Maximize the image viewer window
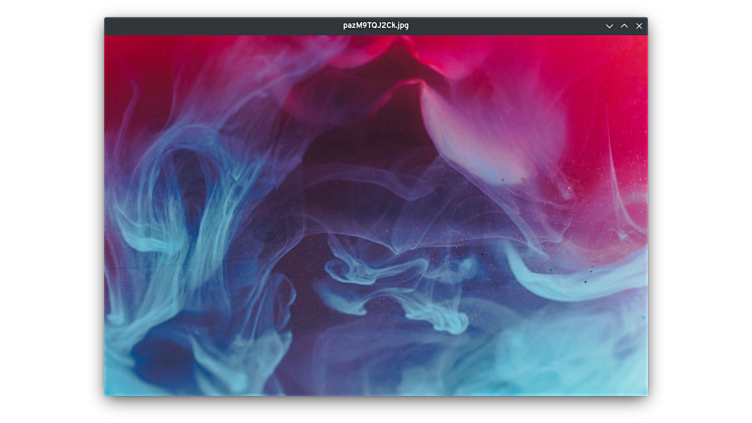The width and height of the screenshot is (752, 423). pyautogui.click(x=624, y=26)
